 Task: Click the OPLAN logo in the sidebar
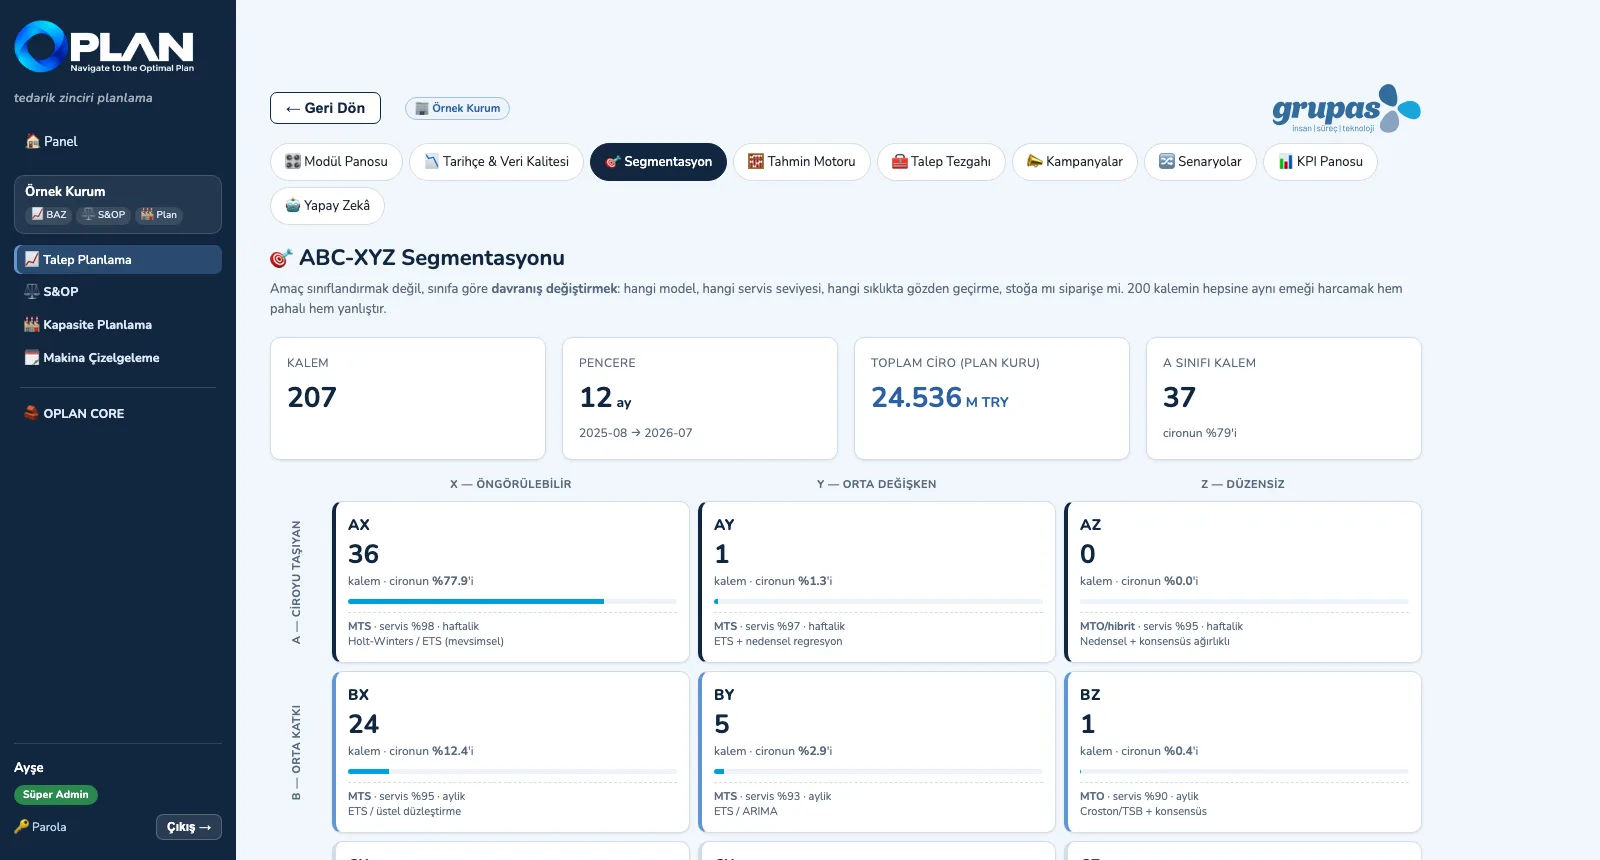coord(104,47)
